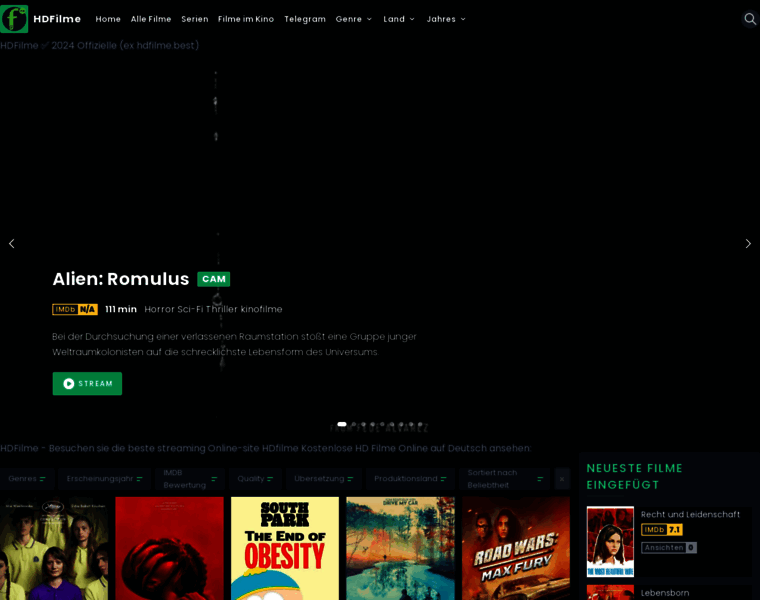Expand the Jahres menu
The width and height of the screenshot is (760, 600).
446,19
